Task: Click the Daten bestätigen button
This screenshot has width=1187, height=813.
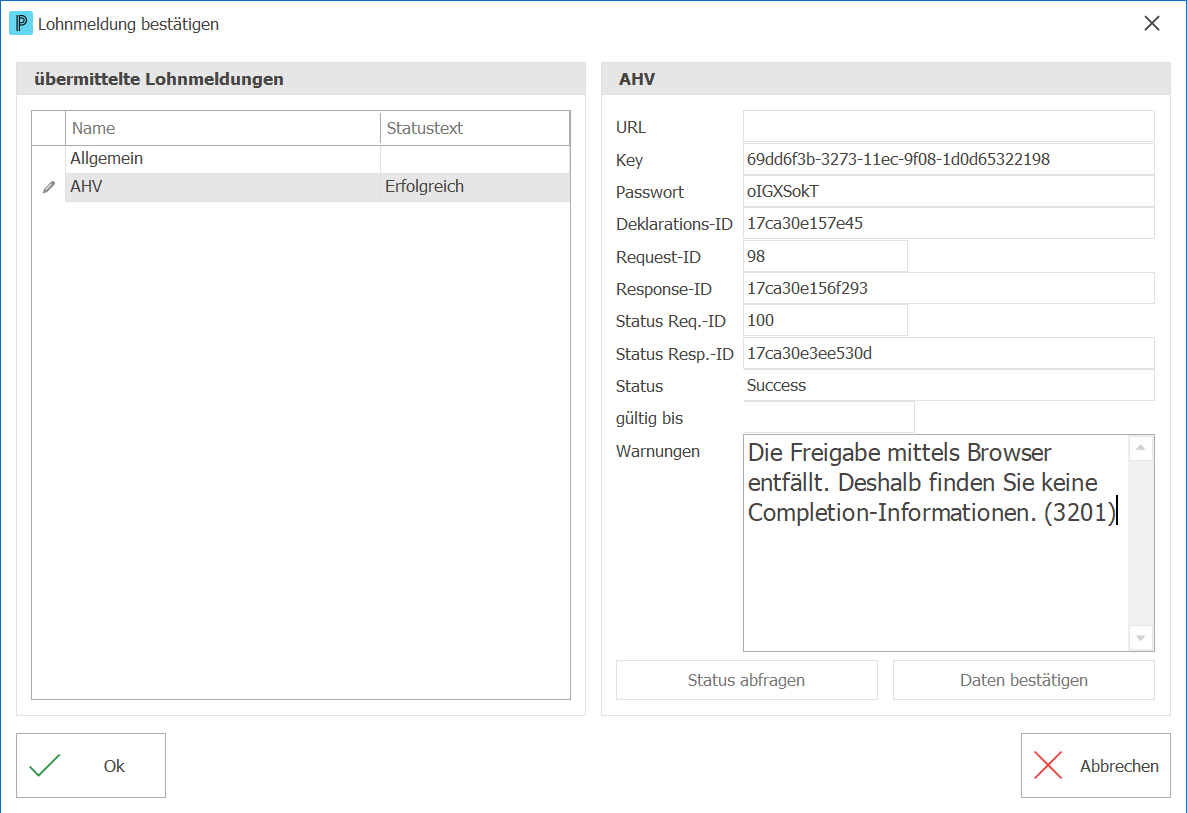Action: (x=1023, y=680)
